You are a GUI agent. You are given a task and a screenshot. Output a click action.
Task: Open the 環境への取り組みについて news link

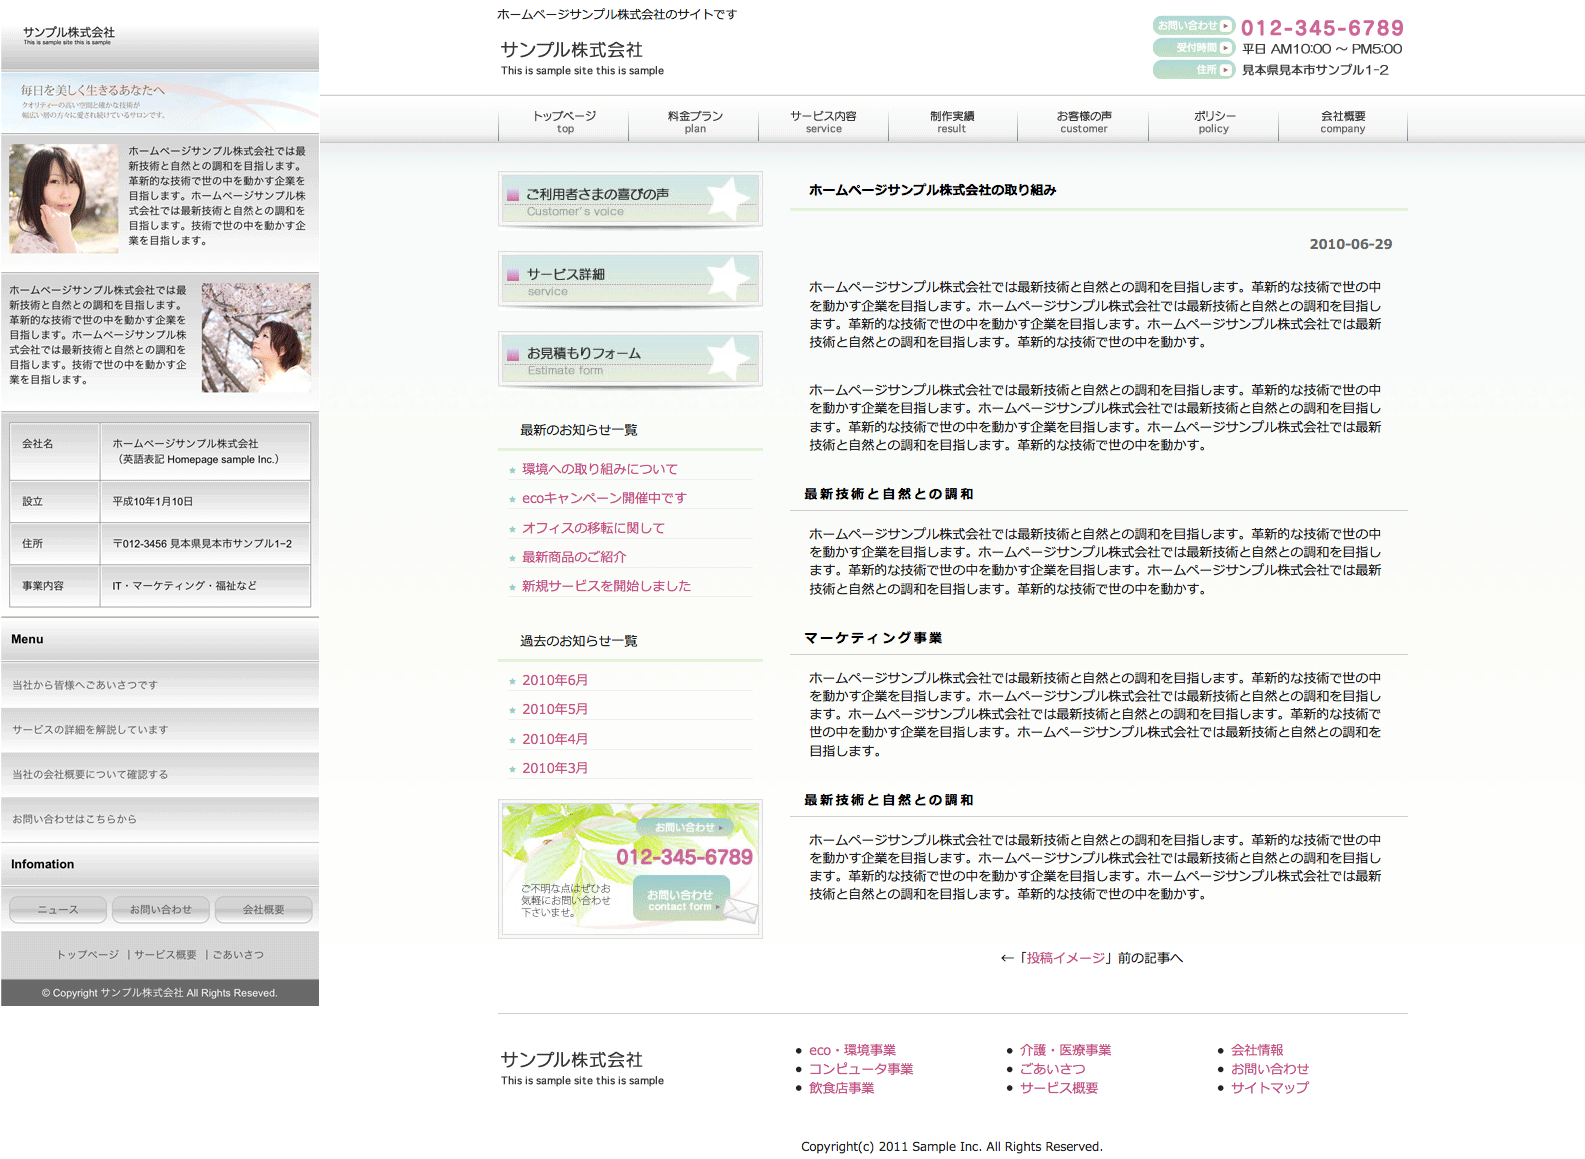(599, 469)
